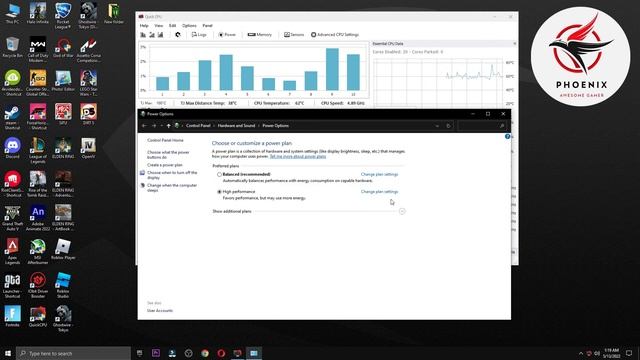Open Adobe Animate 2022 shortcut
This screenshot has width=640, height=360.
[x=38, y=218]
